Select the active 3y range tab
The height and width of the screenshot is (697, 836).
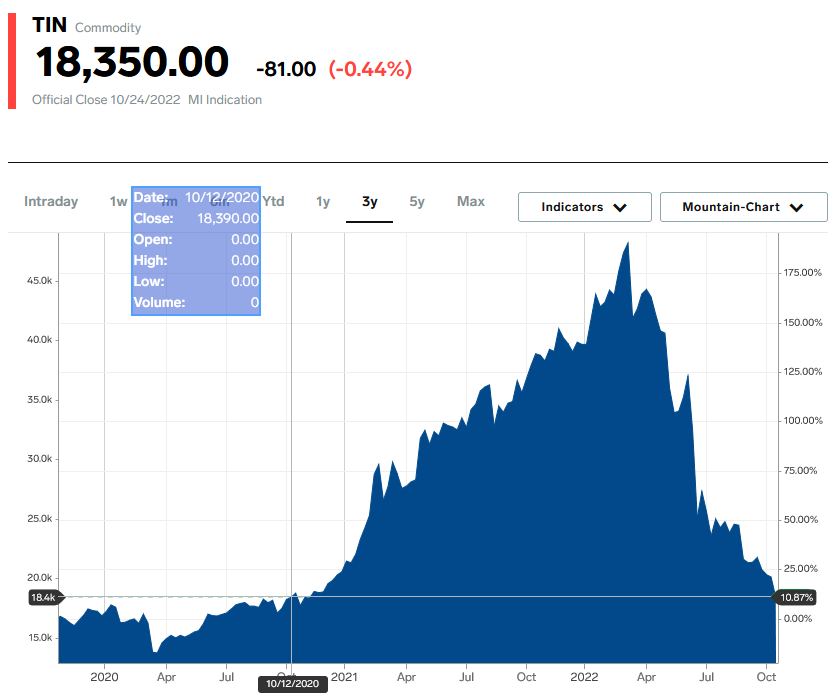coord(370,202)
